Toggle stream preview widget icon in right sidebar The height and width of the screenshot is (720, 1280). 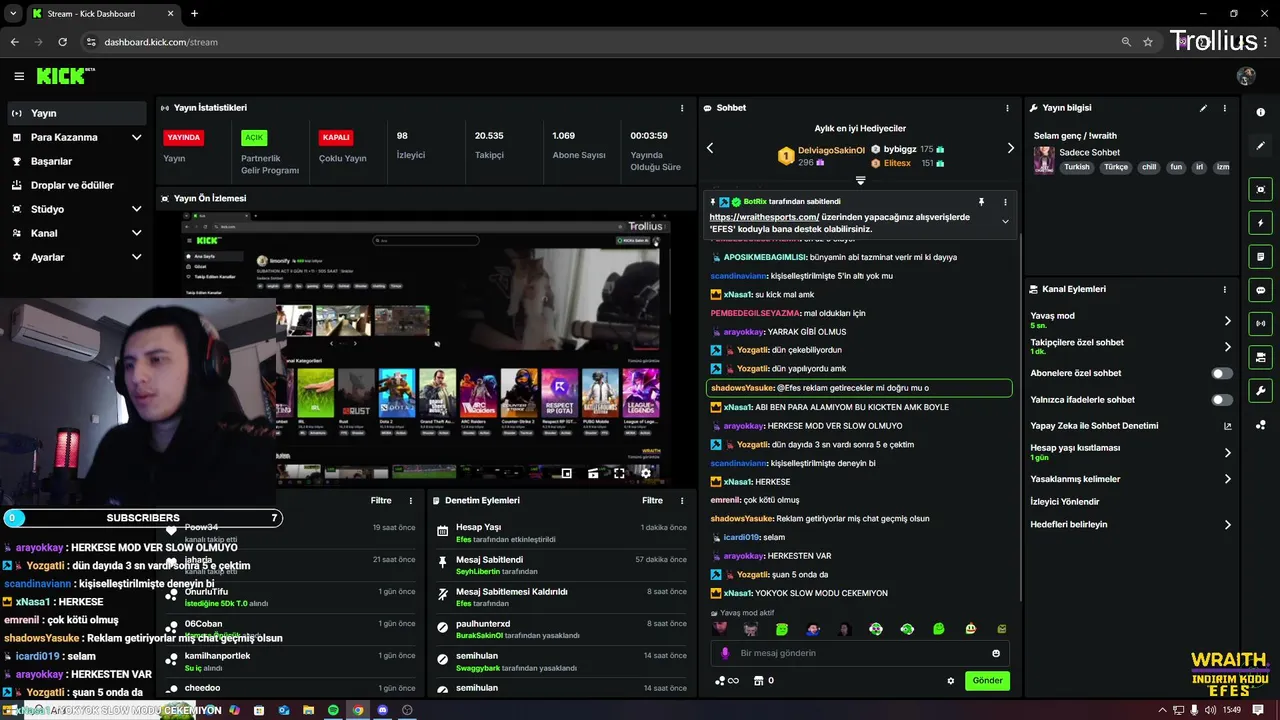(1260, 189)
